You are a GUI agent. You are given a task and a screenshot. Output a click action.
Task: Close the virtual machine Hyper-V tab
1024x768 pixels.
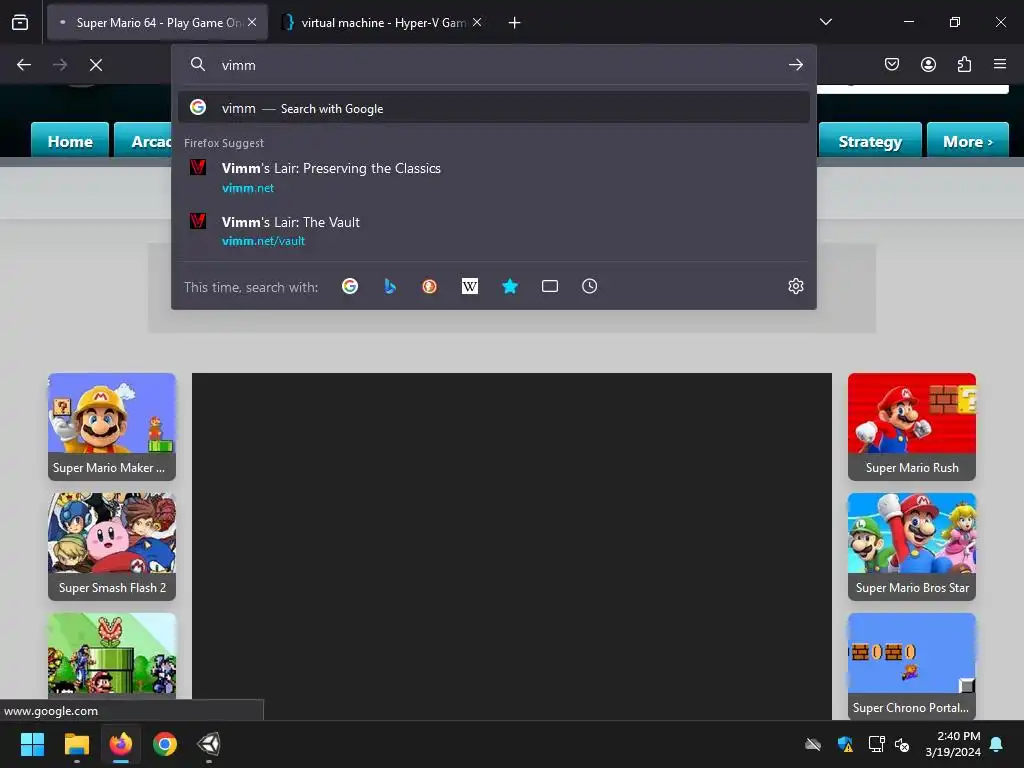[x=477, y=22]
